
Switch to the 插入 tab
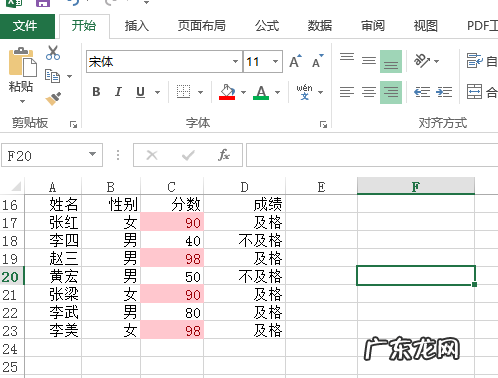point(137,26)
